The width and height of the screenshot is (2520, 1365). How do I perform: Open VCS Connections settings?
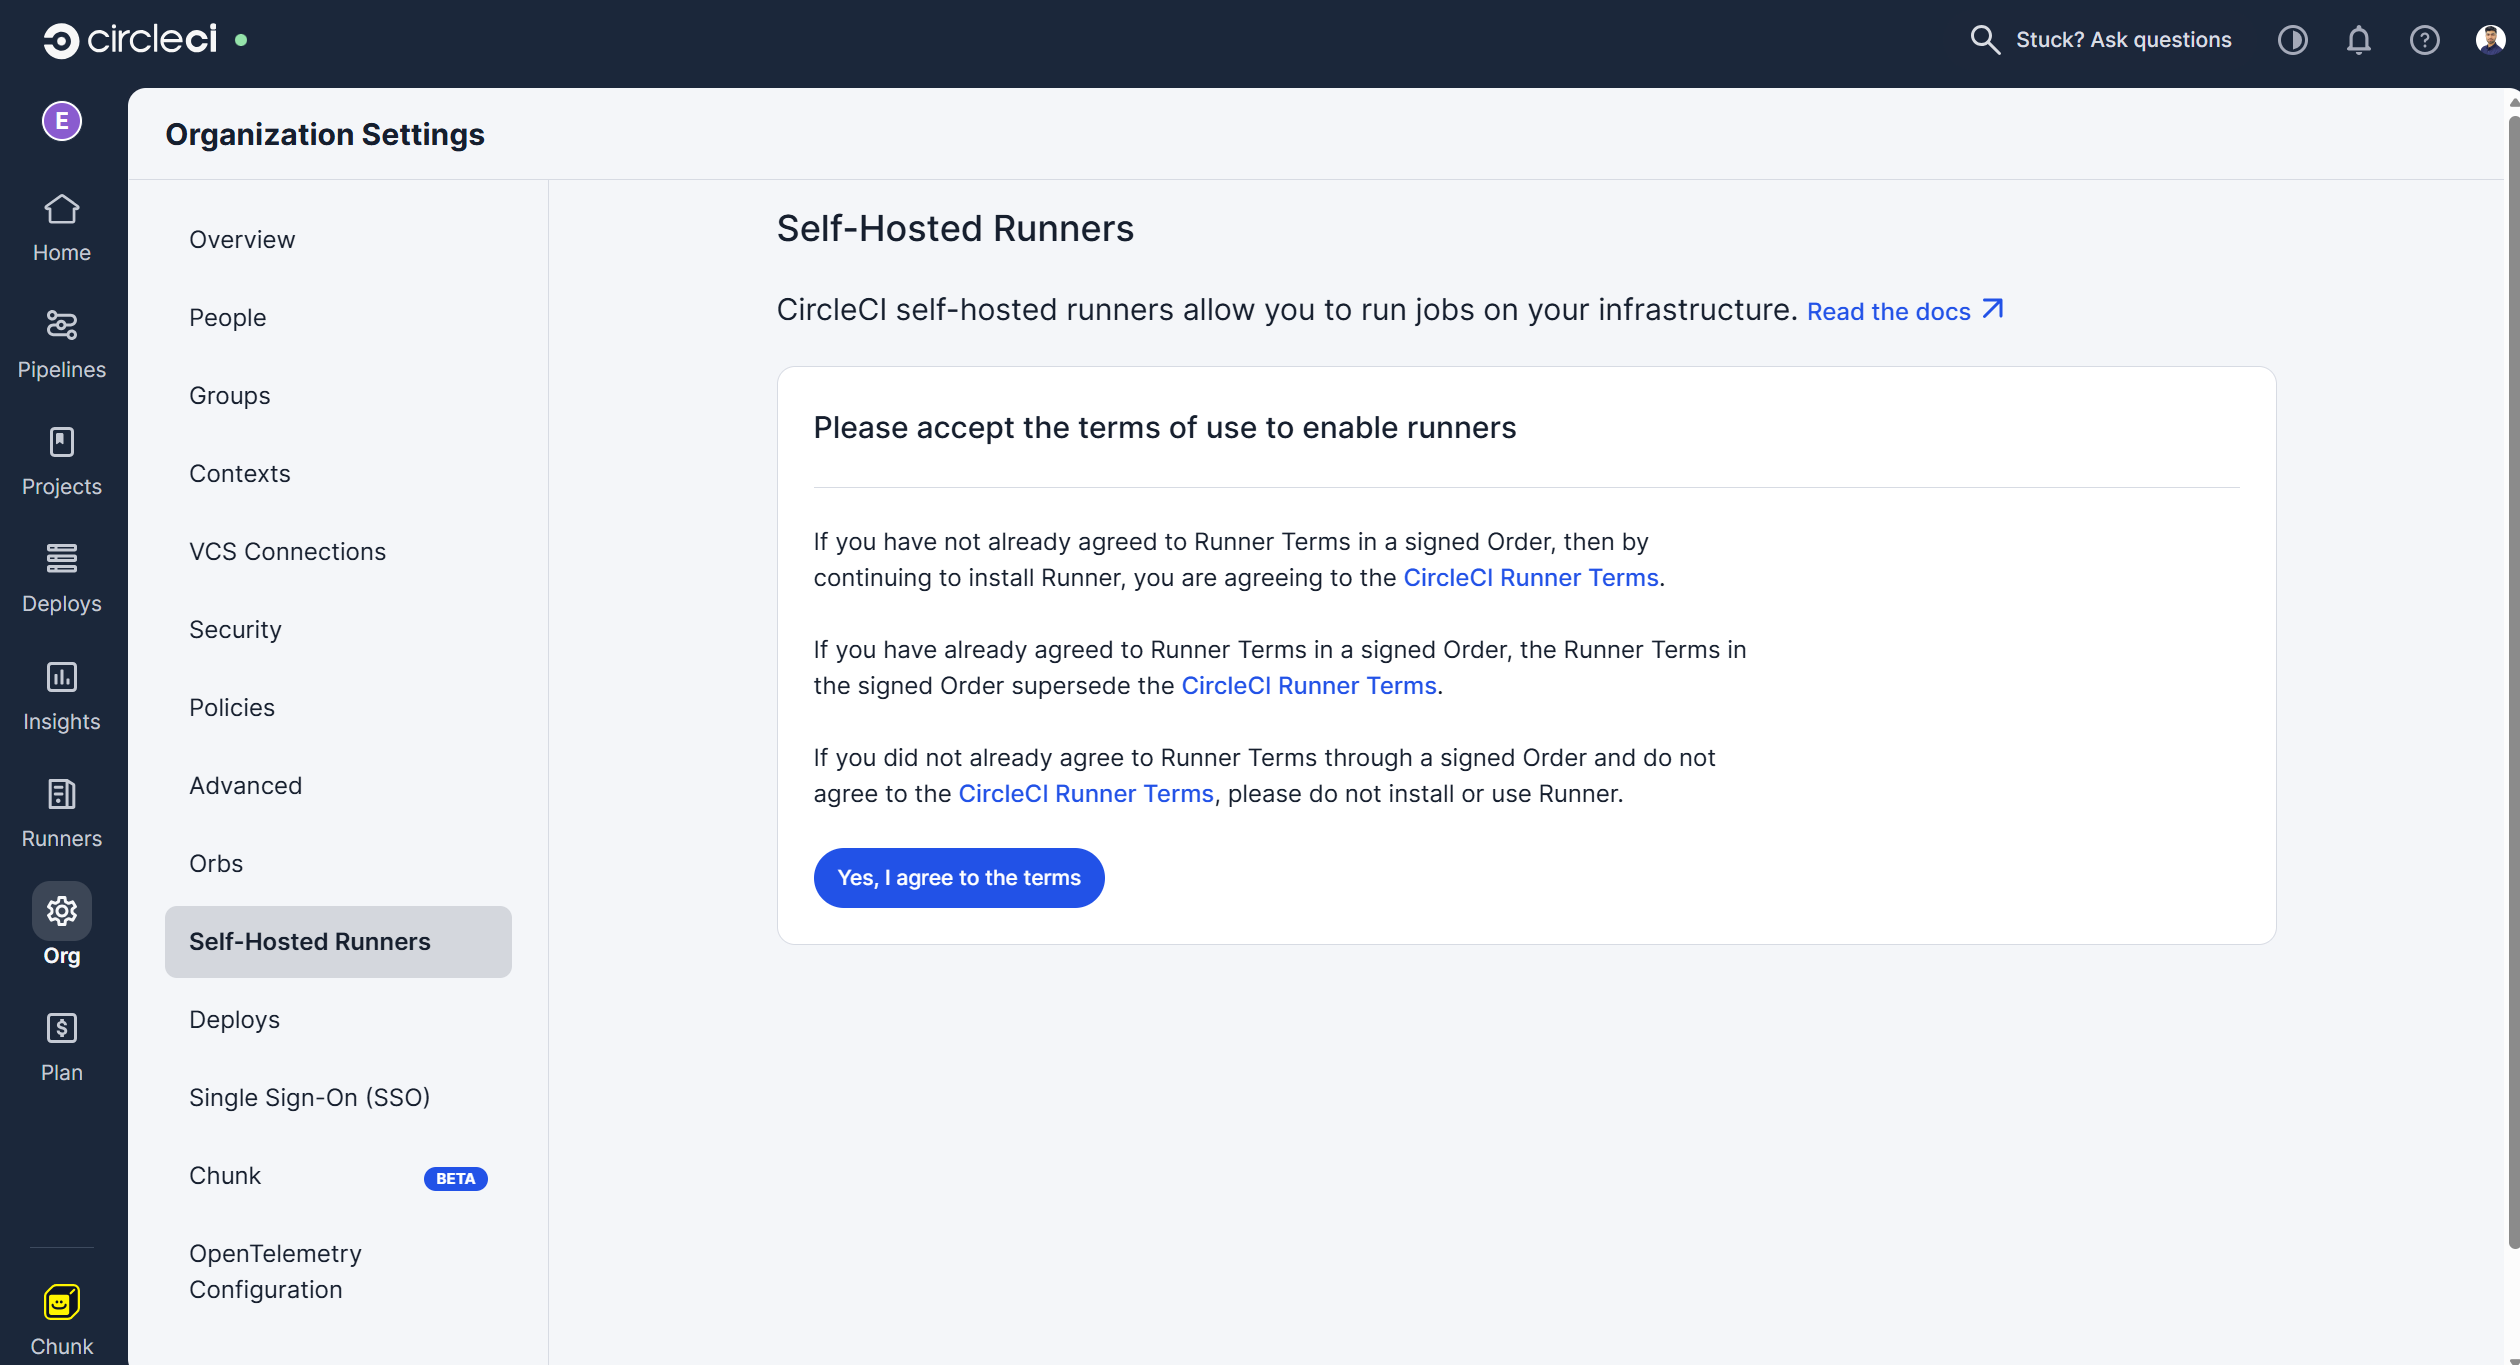(338, 552)
